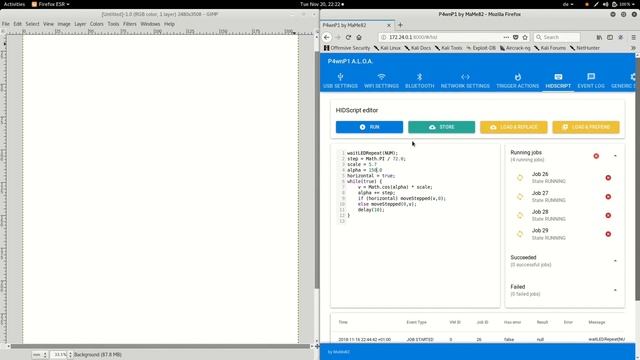Expand the Failed jobs section
640x360 pixels.
[x=615, y=290]
